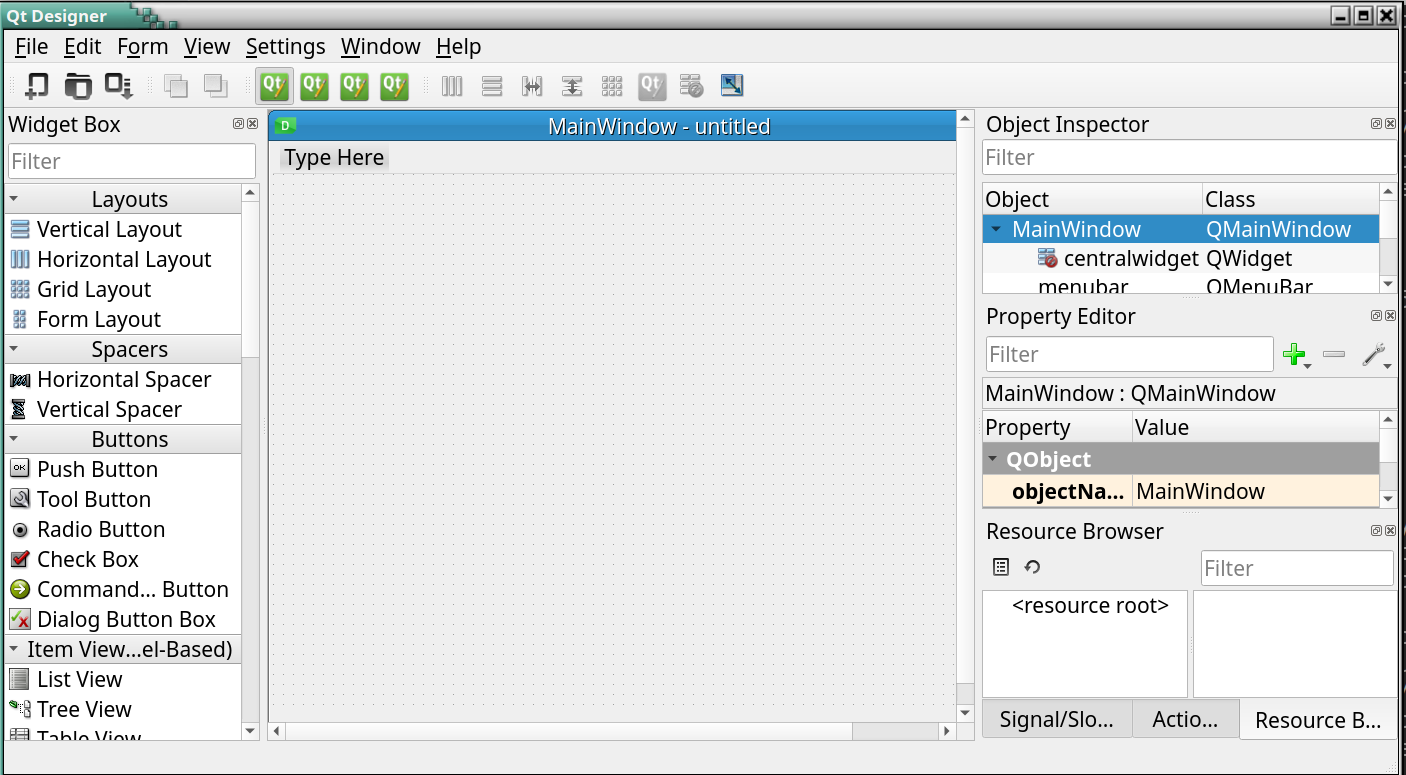
Task: Select the Form Layout widget item
Action: coord(123,319)
